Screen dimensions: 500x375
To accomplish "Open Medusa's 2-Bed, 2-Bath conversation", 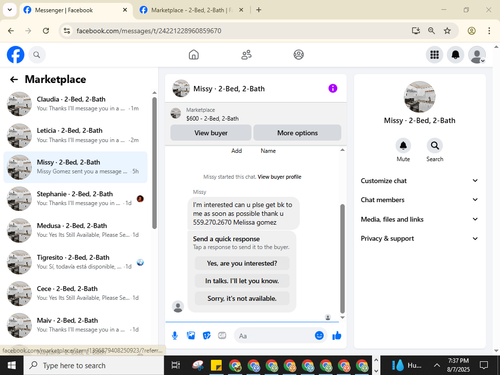I will 75,230.
